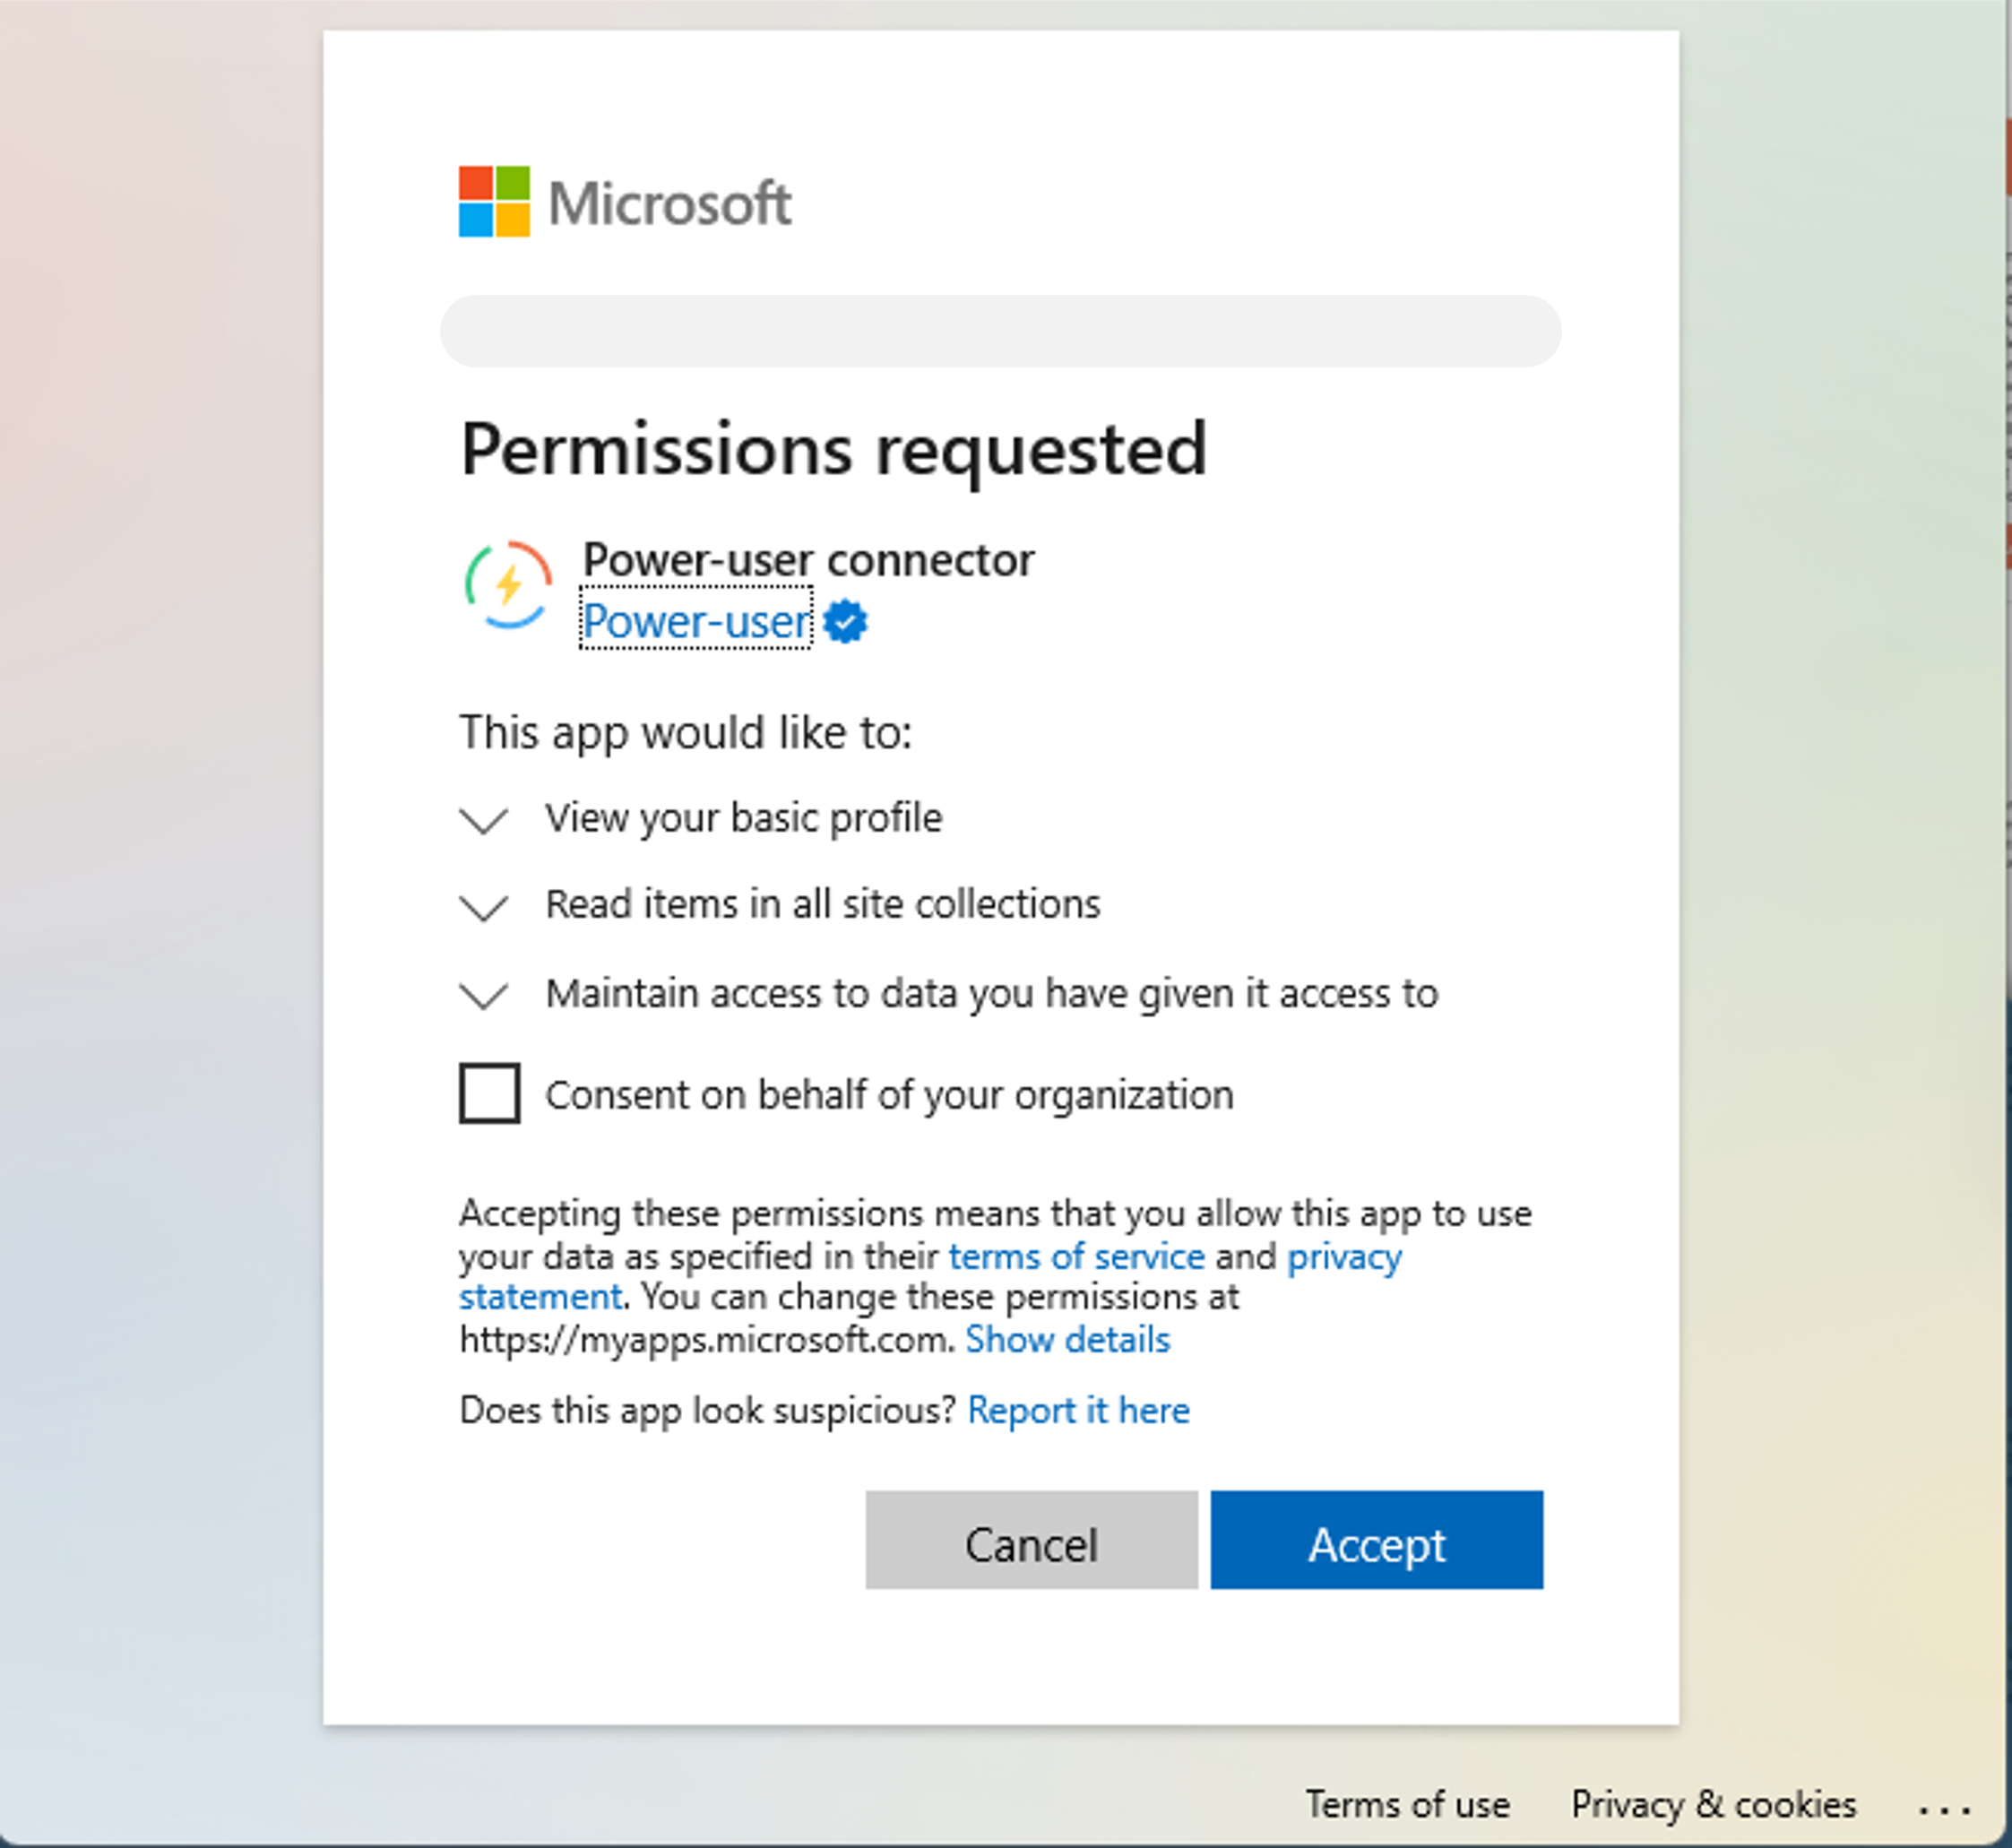This screenshot has height=1848, width=2012.
Task: Expand View your basic profile permission
Action: tap(484, 820)
